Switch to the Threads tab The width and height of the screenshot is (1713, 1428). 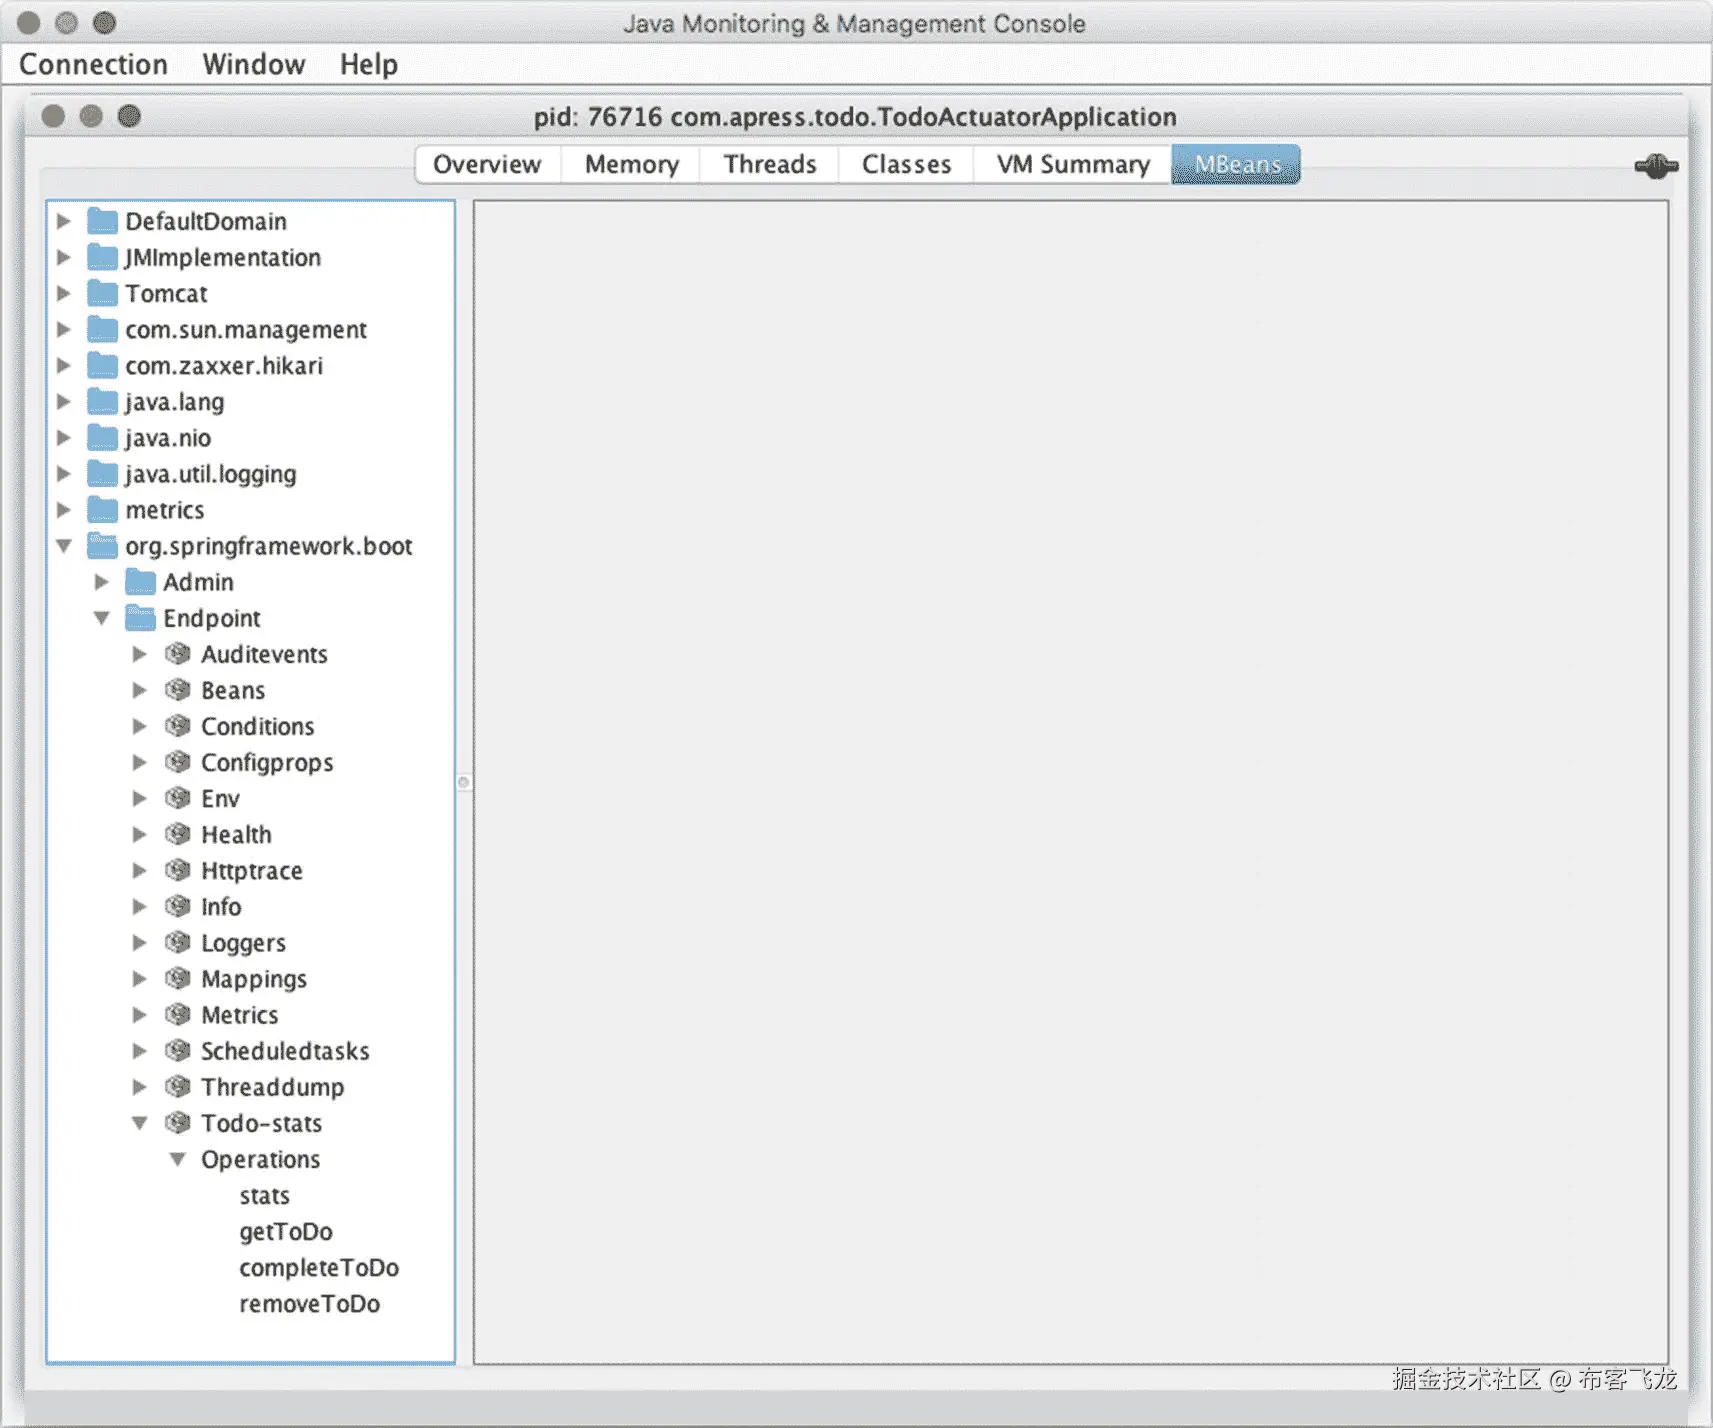(x=770, y=164)
